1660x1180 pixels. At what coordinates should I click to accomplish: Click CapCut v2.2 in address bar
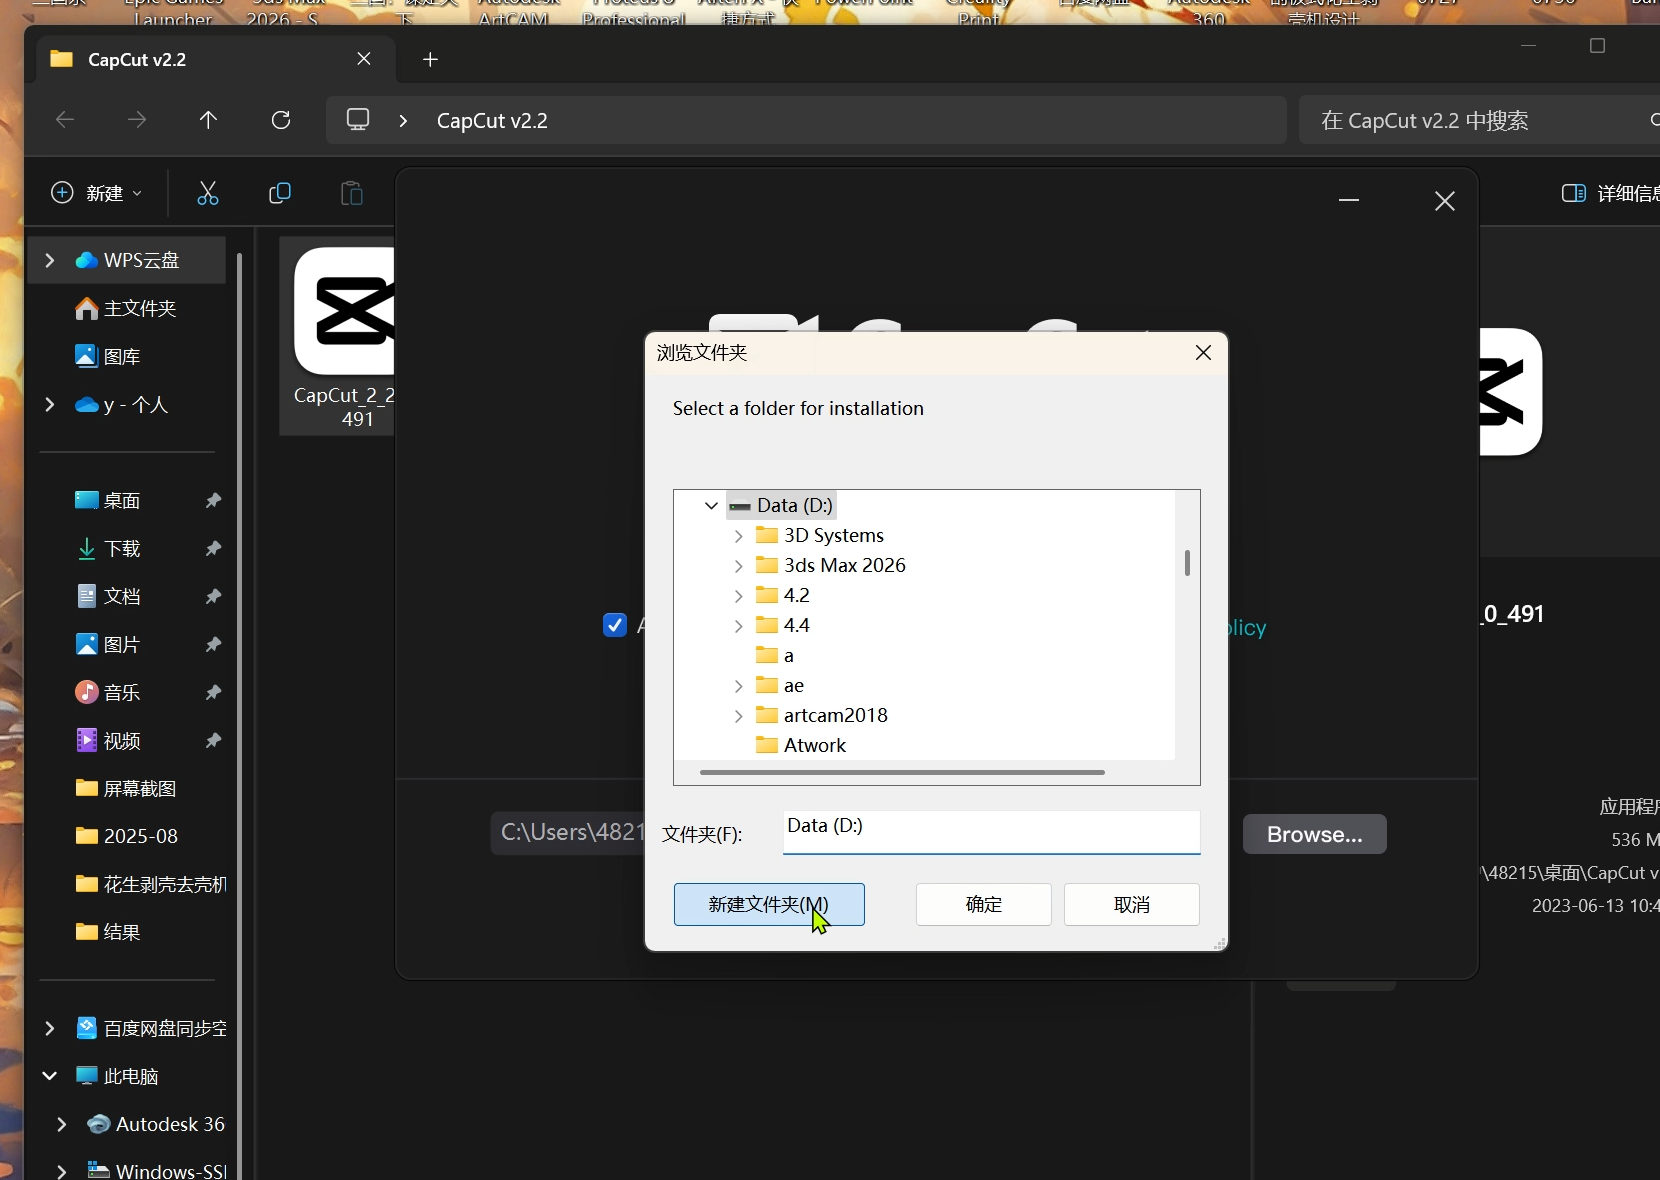tap(492, 121)
